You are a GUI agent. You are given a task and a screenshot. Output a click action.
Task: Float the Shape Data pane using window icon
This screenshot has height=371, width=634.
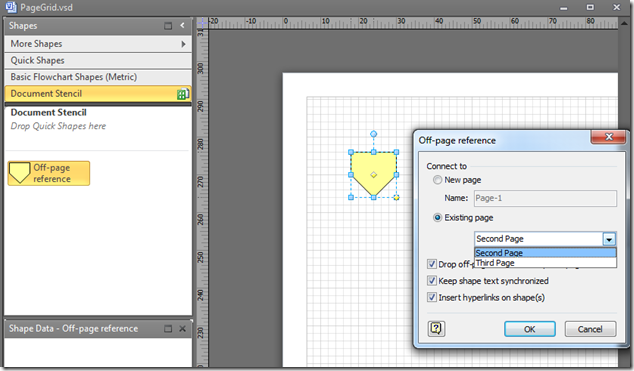168,329
